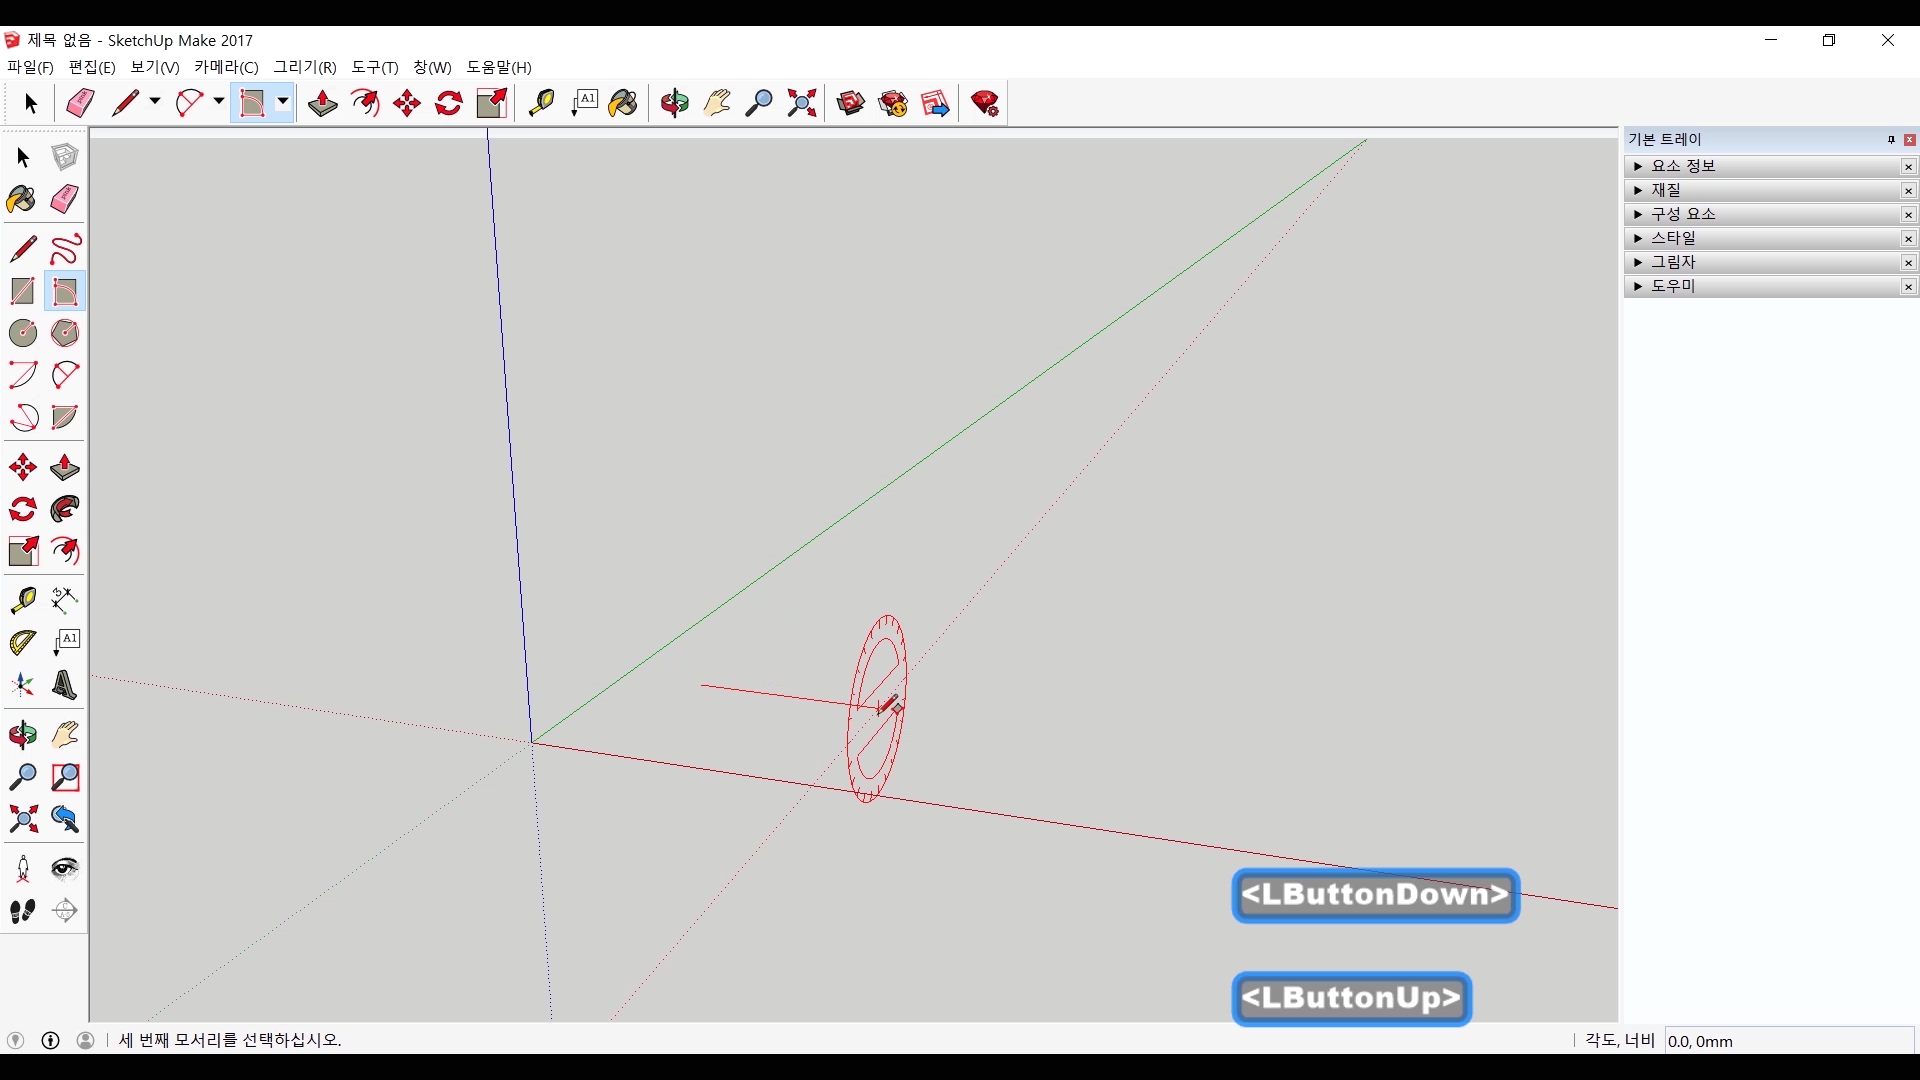The height and width of the screenshot is (1080, 1920).
Task: Click the 각도, 너비 measurement input box
Action: pos(1788,1041)
